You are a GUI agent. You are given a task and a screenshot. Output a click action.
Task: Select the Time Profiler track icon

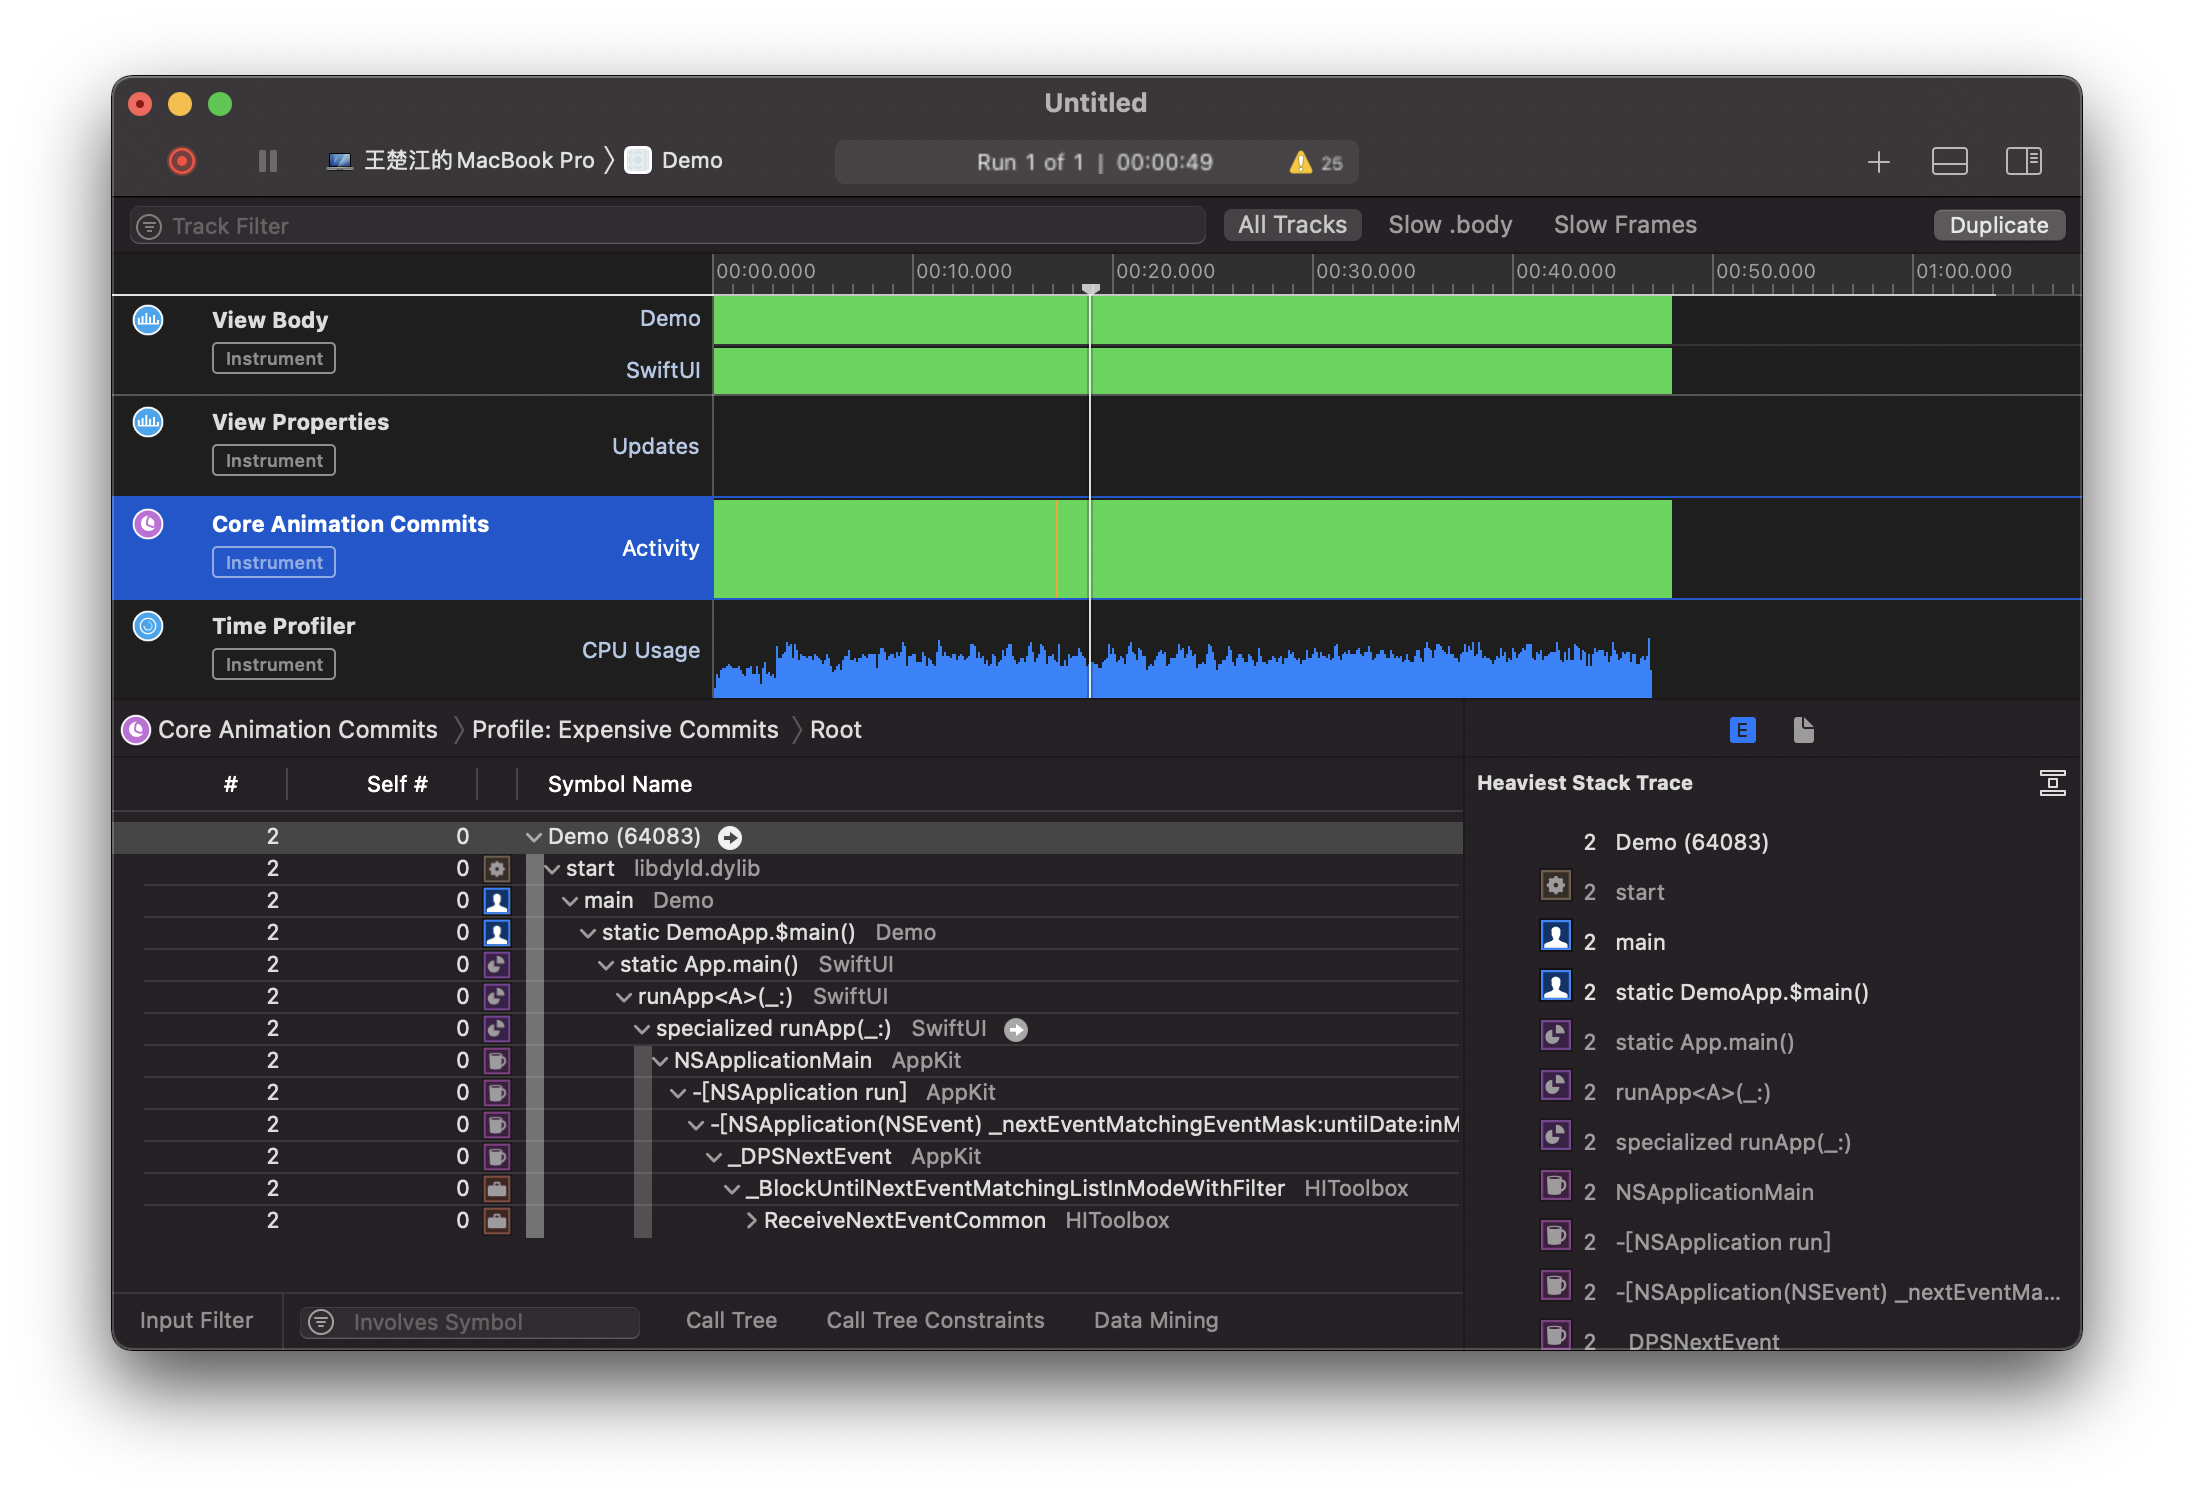148,626
